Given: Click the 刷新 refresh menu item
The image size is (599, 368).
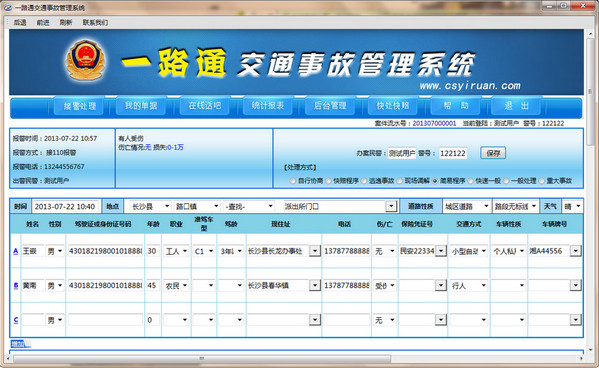Looking at the screenshot, I should (x=66, y=23).
